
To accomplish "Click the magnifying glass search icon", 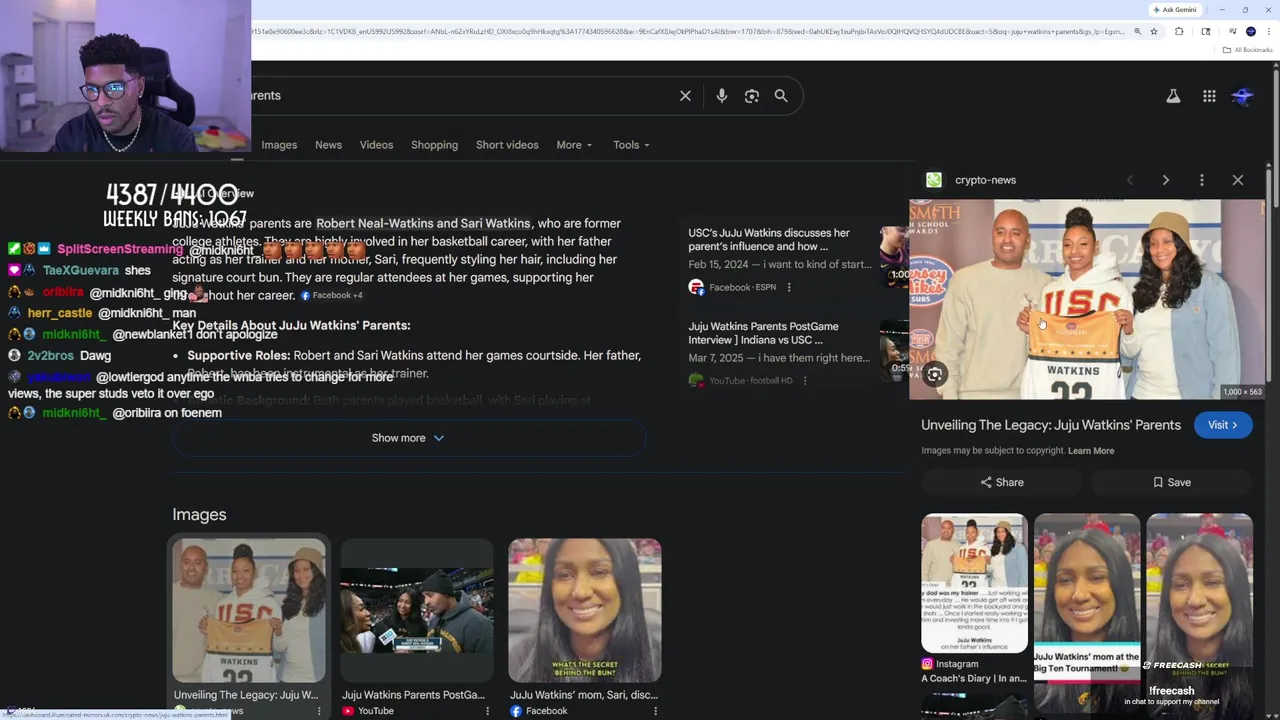I will point(781,96).
